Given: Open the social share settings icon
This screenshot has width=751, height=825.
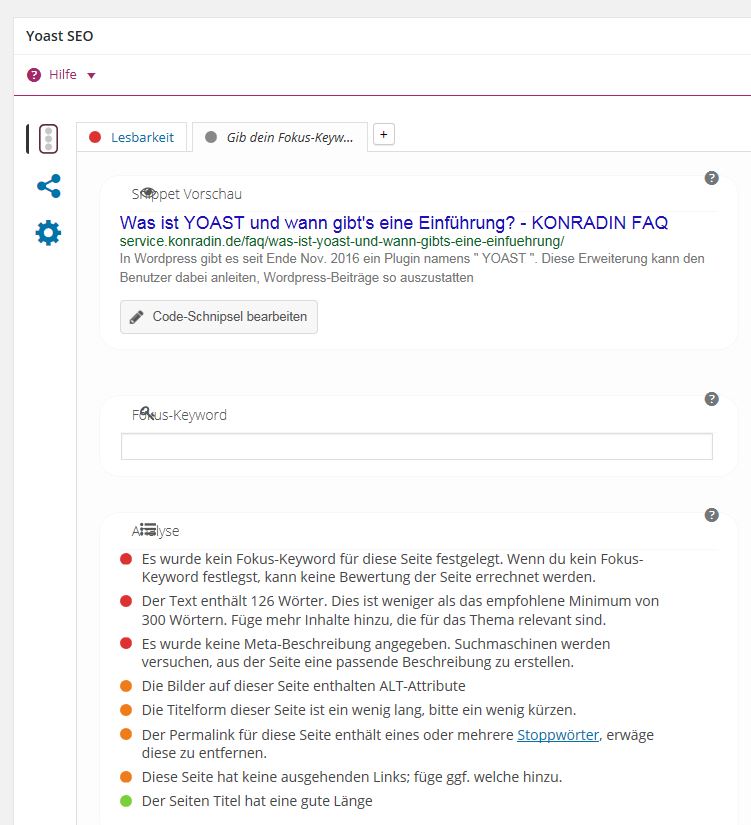Looking at the screenshot, I should point(48,186).
